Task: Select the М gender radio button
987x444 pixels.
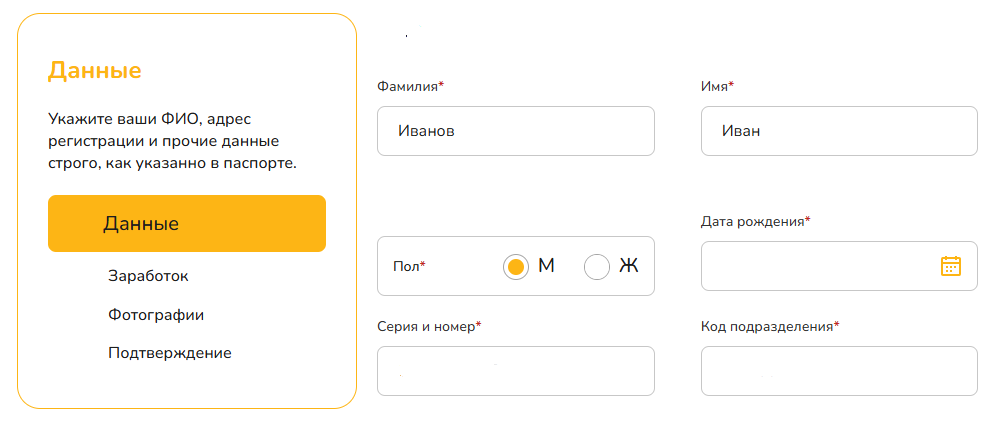Action: 516,267
